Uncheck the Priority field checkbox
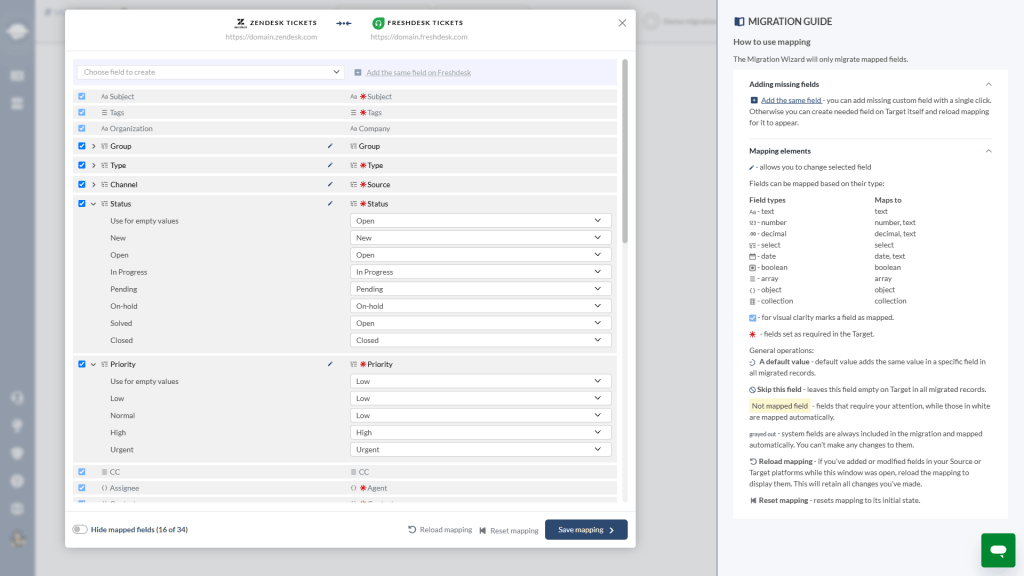The height and width of the screenshot is (576, 1024). (82, 364)
